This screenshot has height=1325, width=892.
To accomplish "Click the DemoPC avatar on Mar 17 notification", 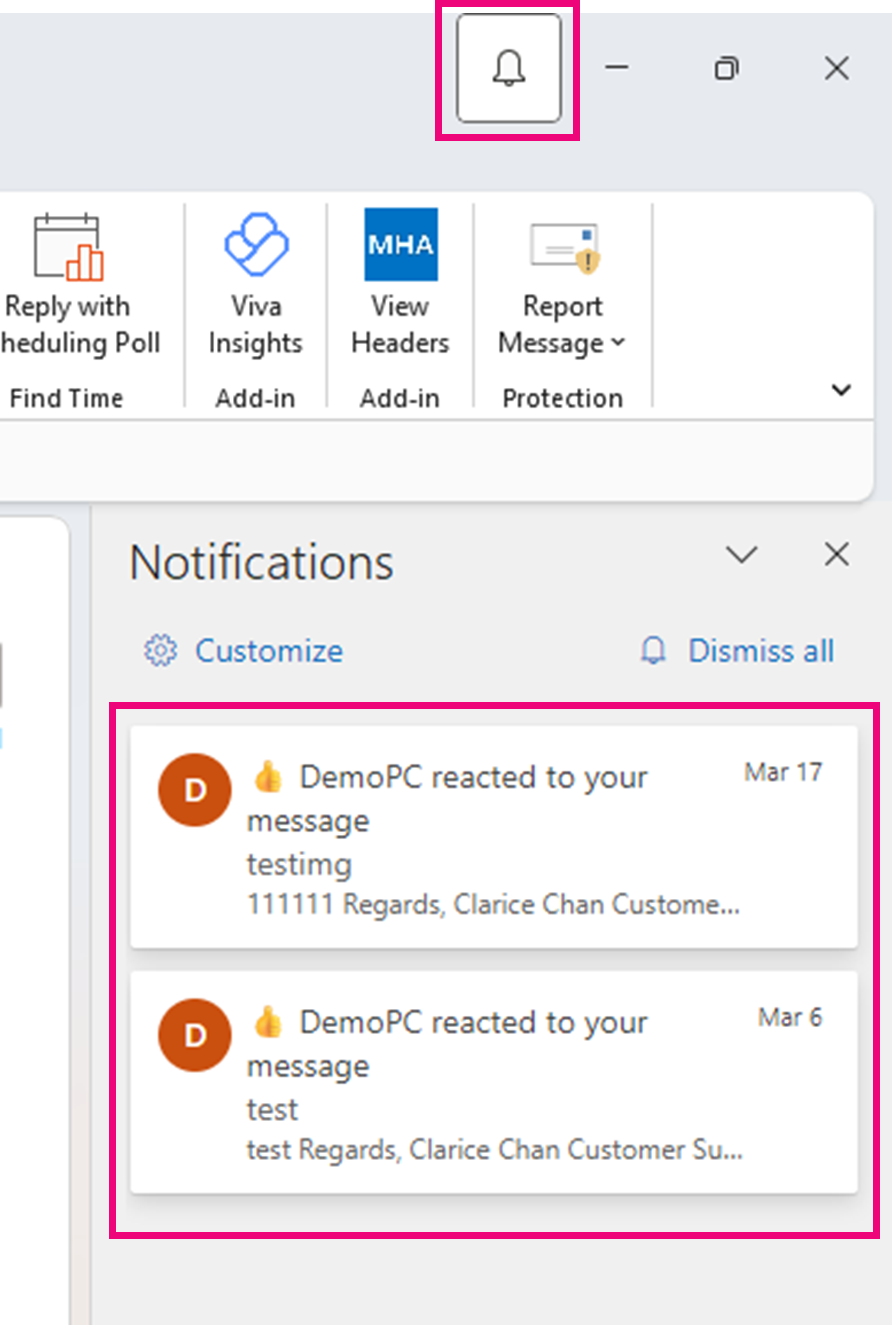I will [194, 790].
